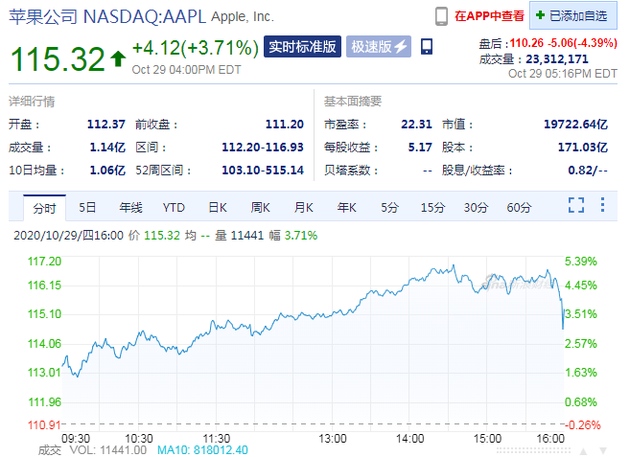Select the 15分 interval tab
The width and height of the screenshot is (630, 457).
coord(433,207)
